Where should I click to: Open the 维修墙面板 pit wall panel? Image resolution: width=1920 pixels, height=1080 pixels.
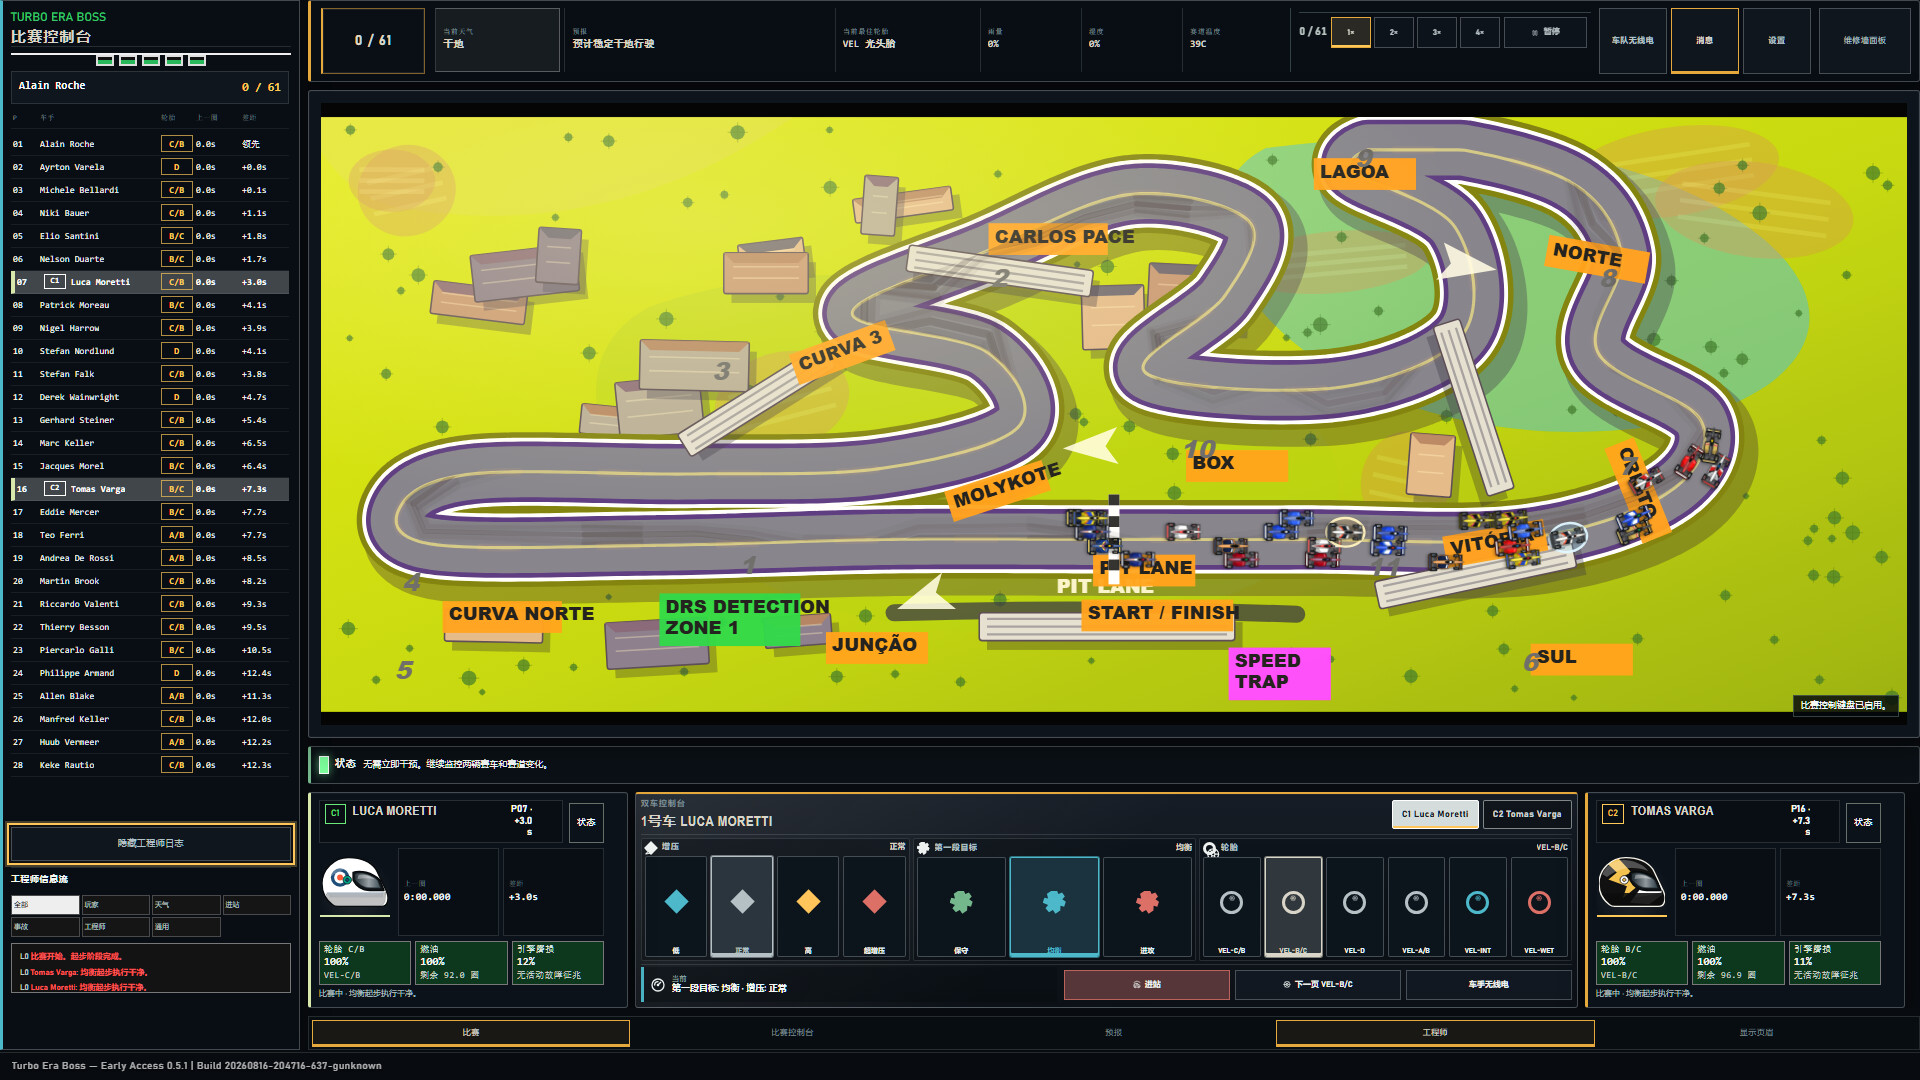(1865, 41)
